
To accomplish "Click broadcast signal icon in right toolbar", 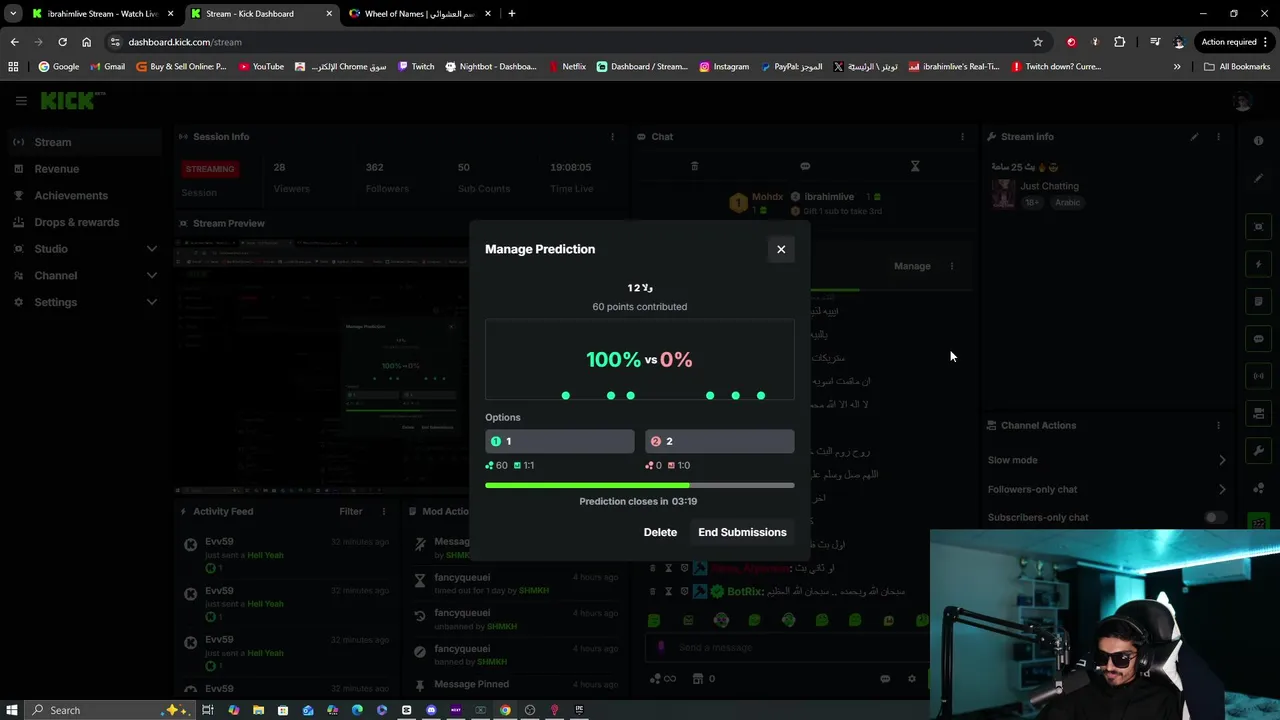I will (x=1259, y=376).
